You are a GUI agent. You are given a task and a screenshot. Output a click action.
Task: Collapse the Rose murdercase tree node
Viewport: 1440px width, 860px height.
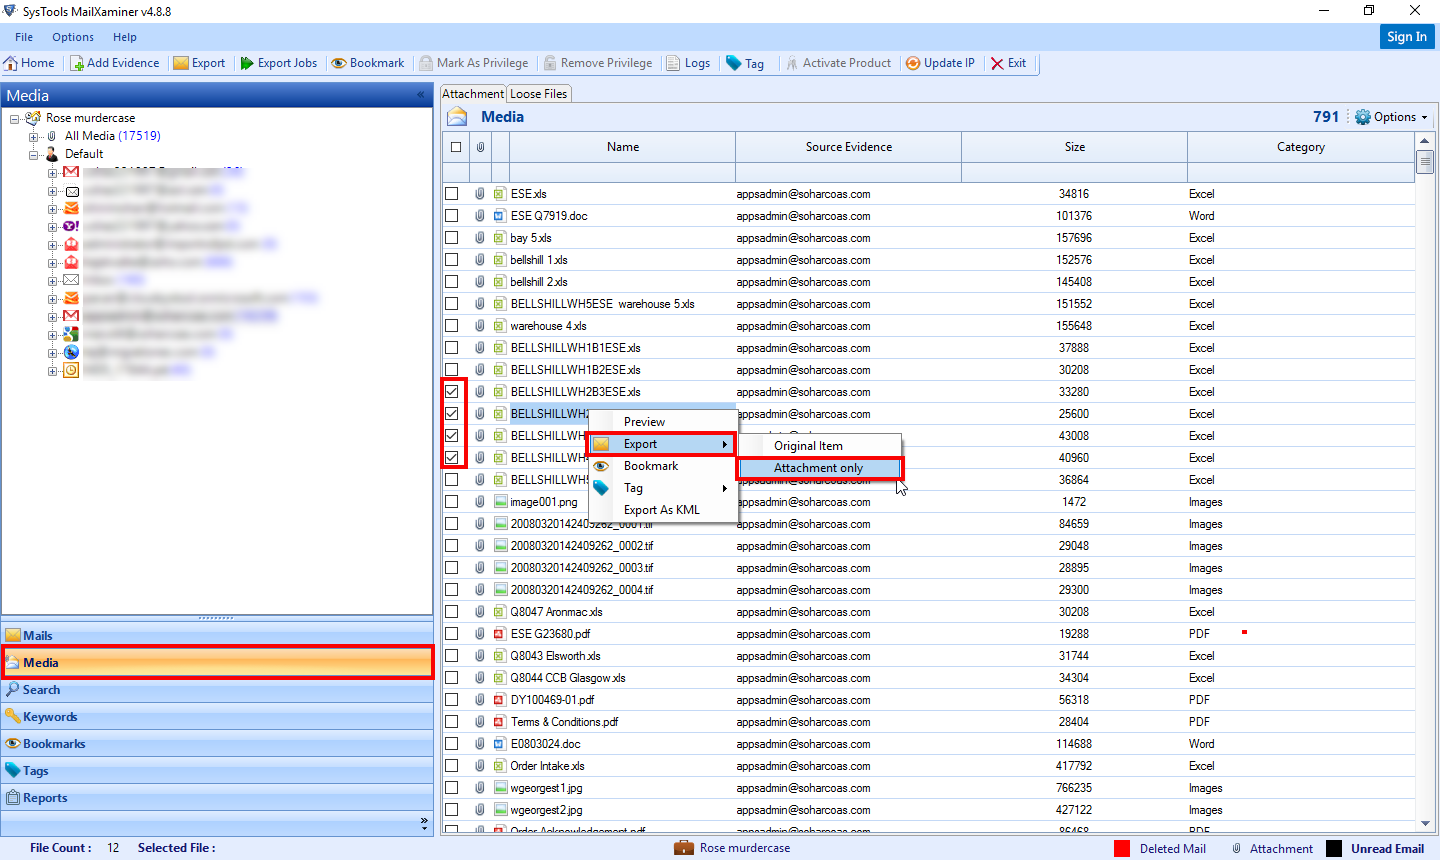[x=15, y=118]
